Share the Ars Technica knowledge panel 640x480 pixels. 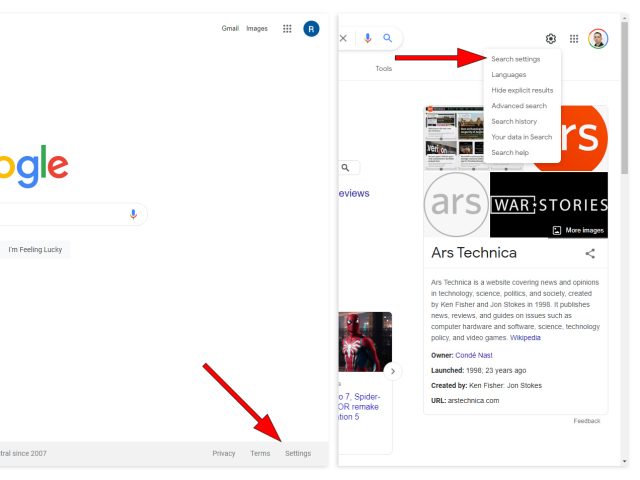pyautogui.click(x=590, y=254)
